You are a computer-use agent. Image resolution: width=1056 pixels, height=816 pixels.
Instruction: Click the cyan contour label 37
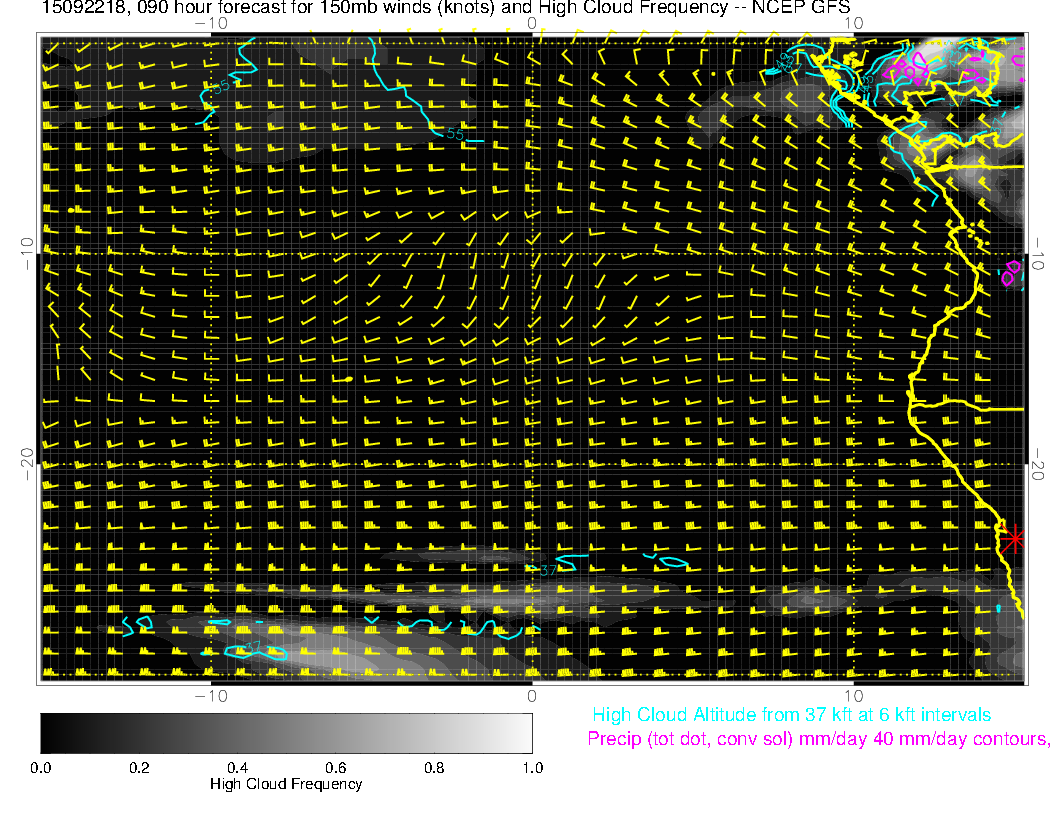click(x=548, y=570)
